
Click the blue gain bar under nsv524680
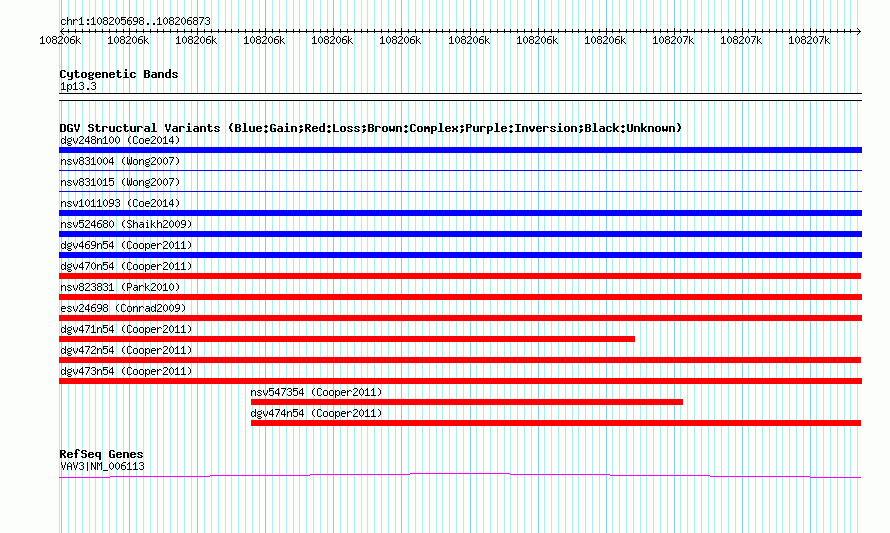(x=460, y=234)
